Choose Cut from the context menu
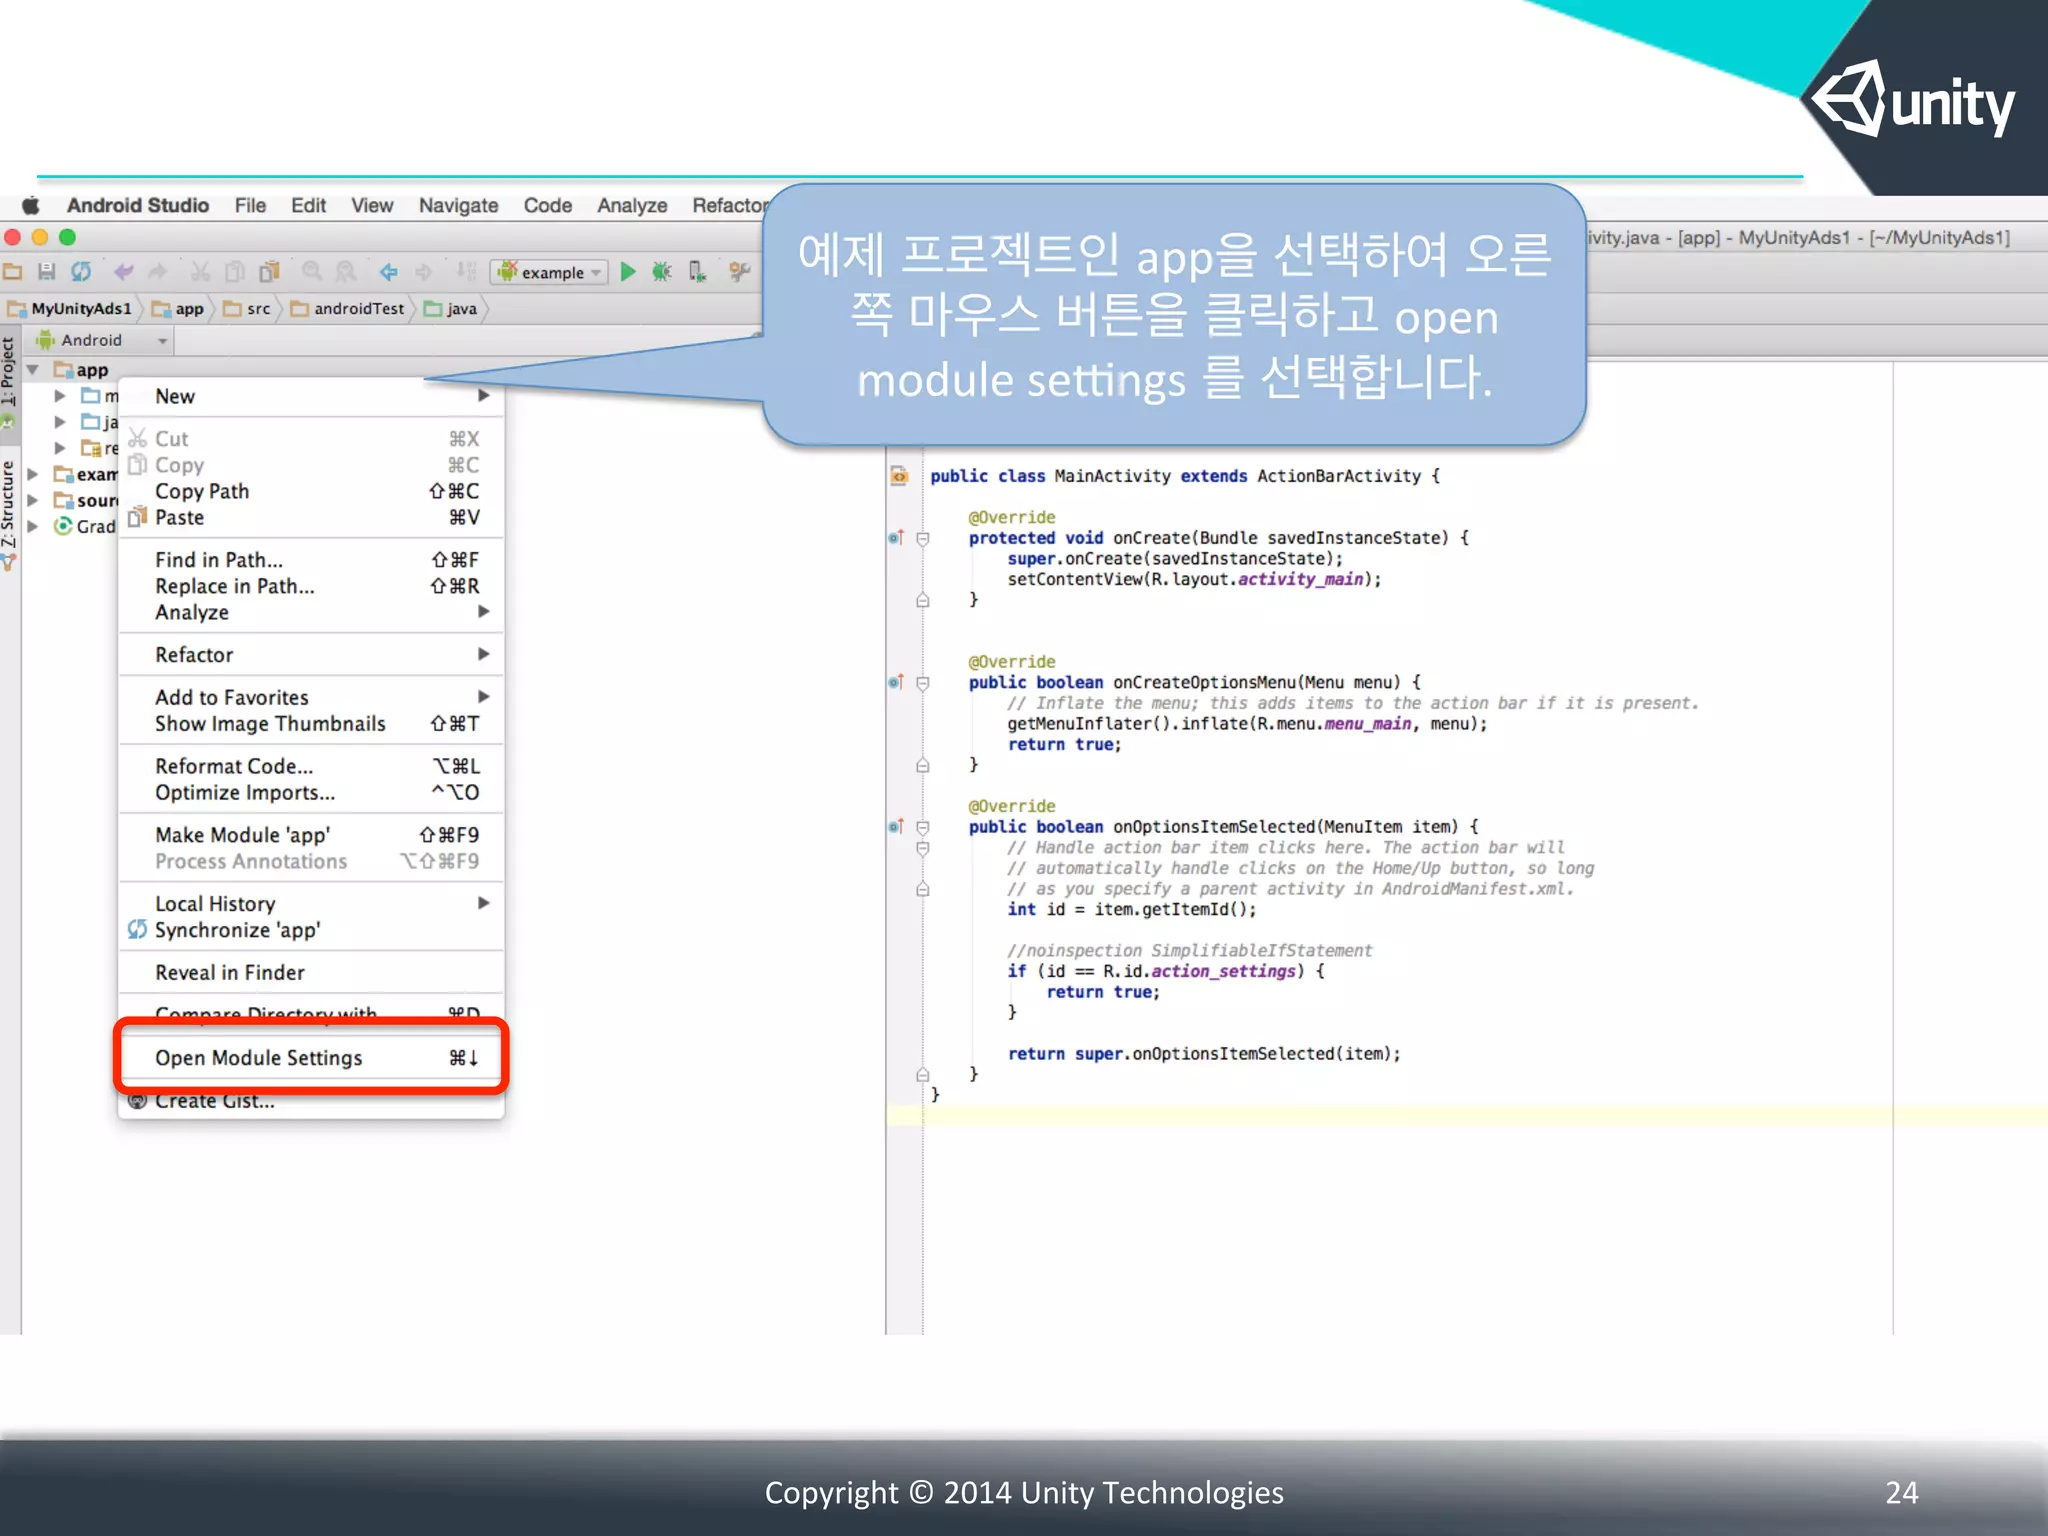 [x=311, y=439]
